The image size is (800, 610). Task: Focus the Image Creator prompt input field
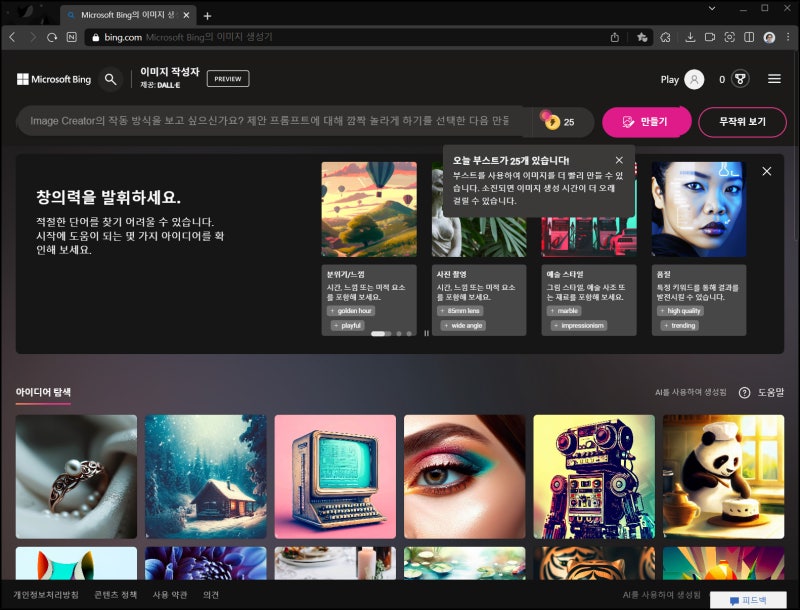tap(270, 121)
